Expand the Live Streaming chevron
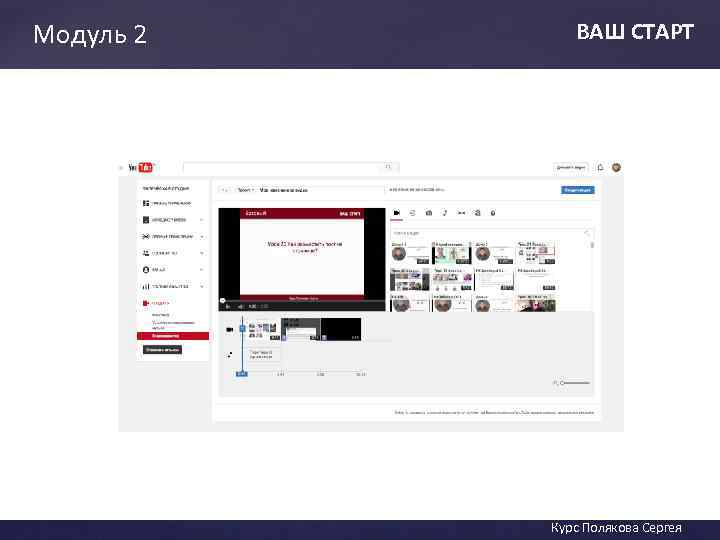 coord(201,236)
